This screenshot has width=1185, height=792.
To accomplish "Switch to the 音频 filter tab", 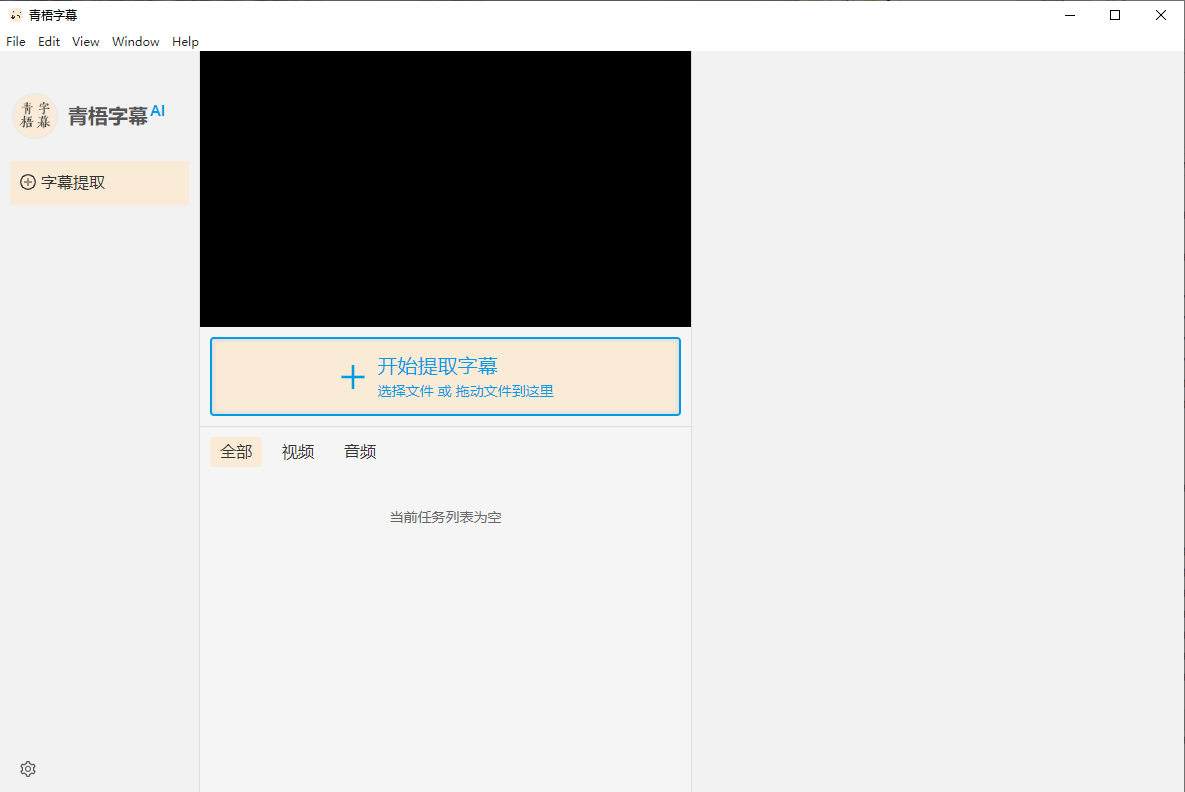I will point(359,451).
